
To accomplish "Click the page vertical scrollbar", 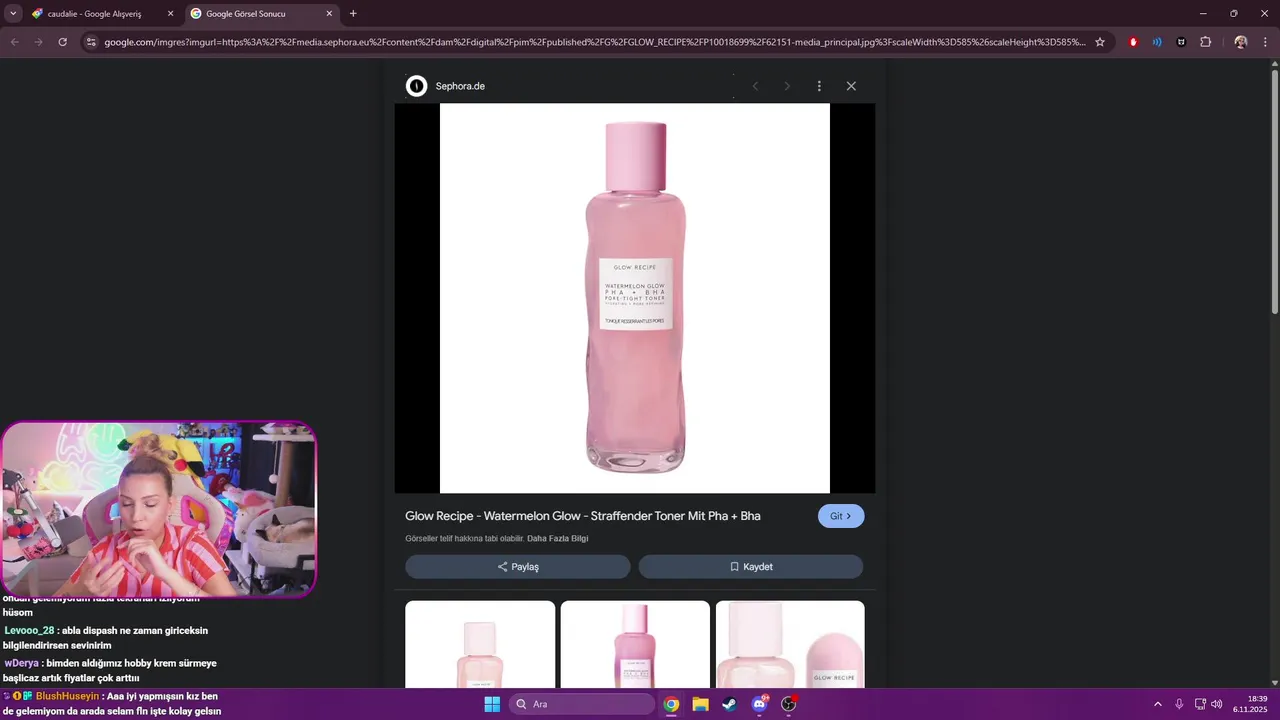I will [x=1274, y=193].
